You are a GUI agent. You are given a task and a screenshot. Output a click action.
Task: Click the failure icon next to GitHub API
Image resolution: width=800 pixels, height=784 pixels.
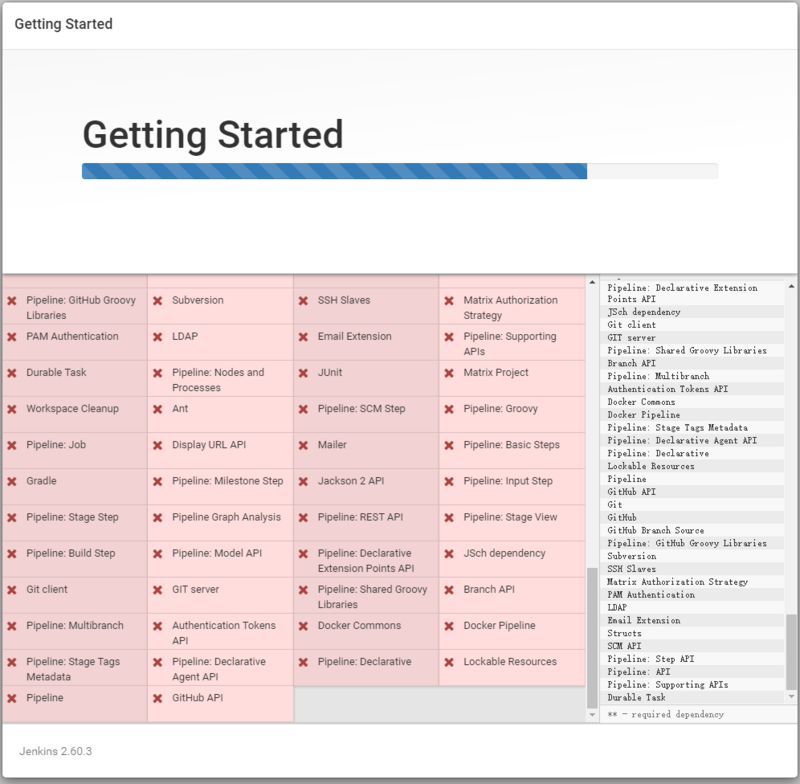(x=159, y=697)
